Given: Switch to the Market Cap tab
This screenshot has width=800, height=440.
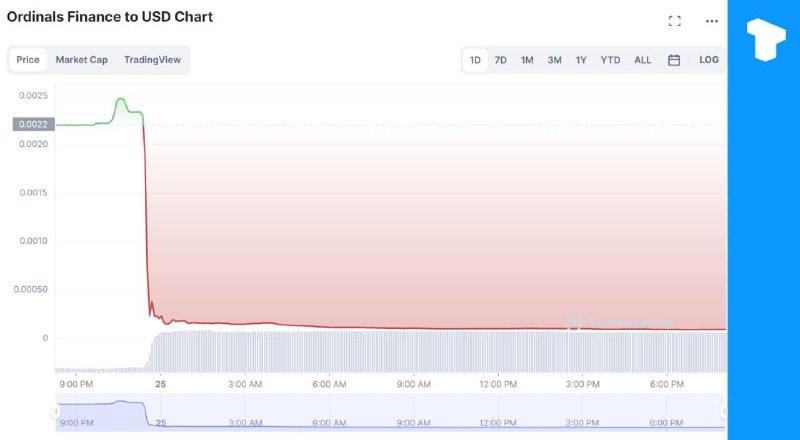Looking at the screenshot, I should (x=82, y=60).
